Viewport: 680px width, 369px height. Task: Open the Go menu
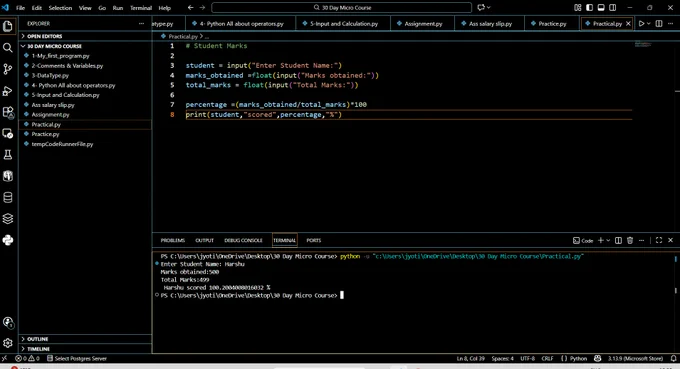click(102, 8)
